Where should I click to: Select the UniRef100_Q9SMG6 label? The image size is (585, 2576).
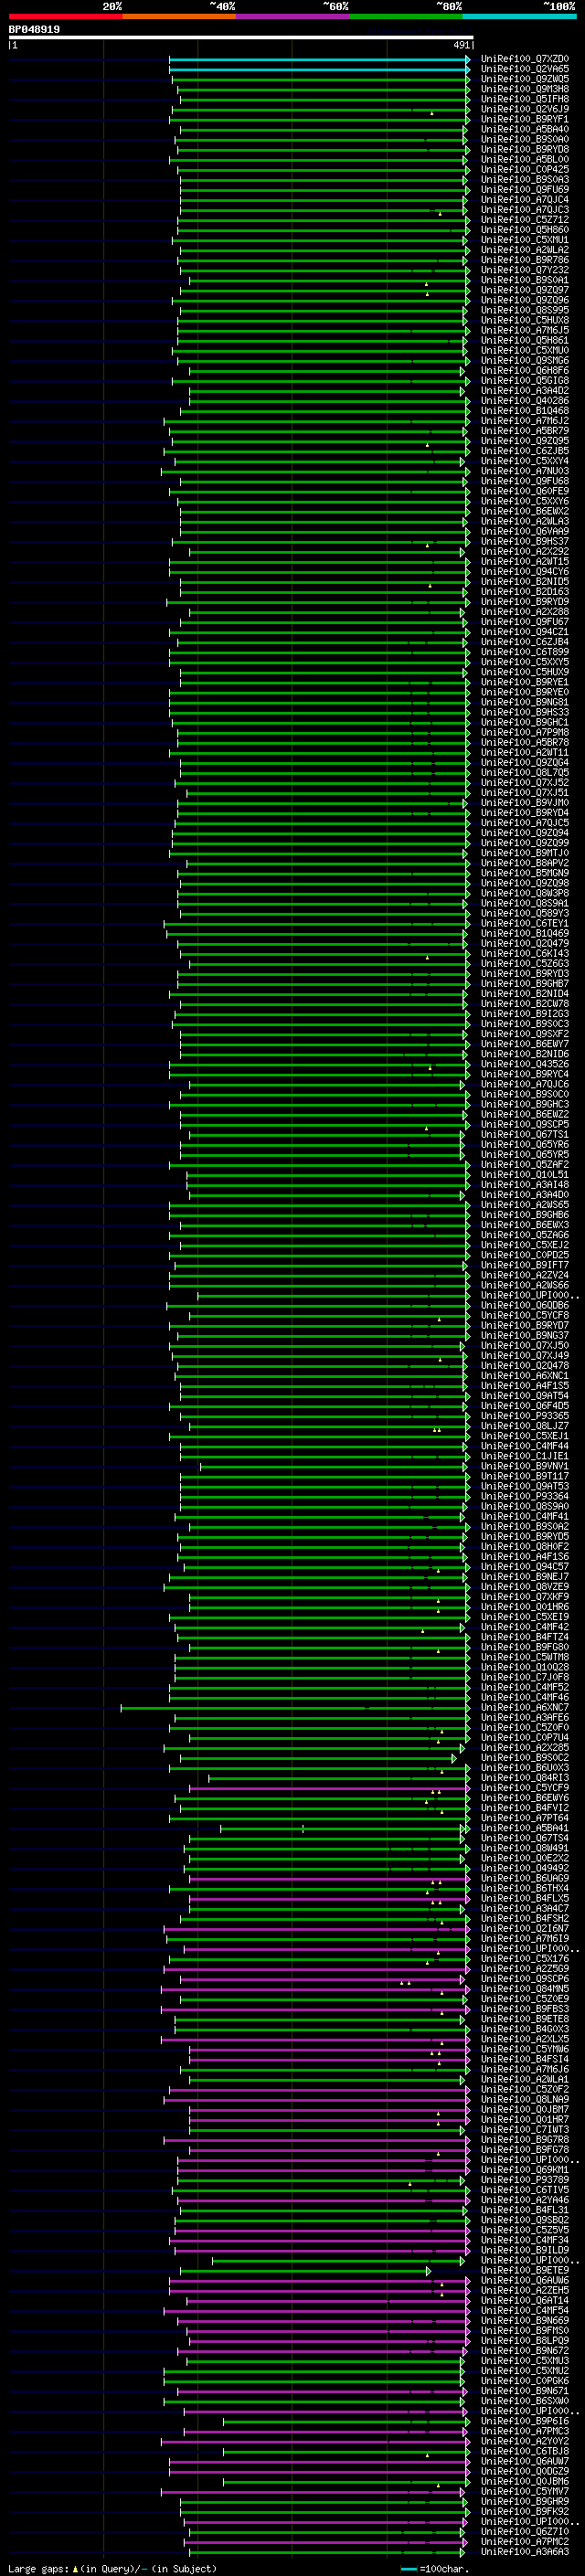tap(525, 361)
